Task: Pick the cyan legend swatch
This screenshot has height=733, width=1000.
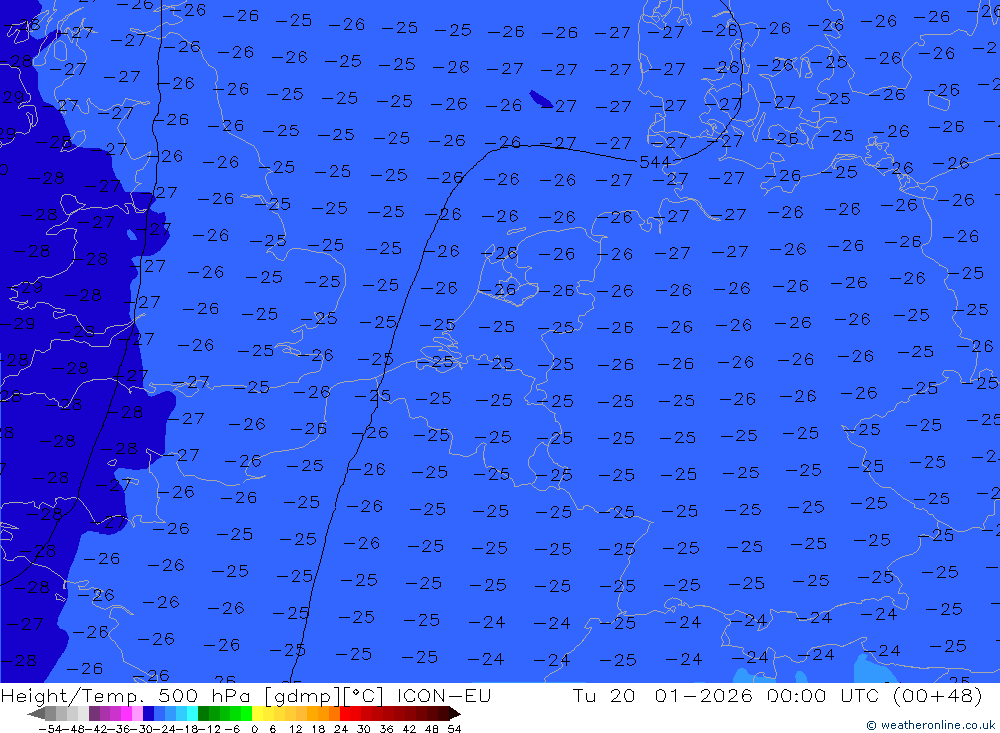Action: 193,714
